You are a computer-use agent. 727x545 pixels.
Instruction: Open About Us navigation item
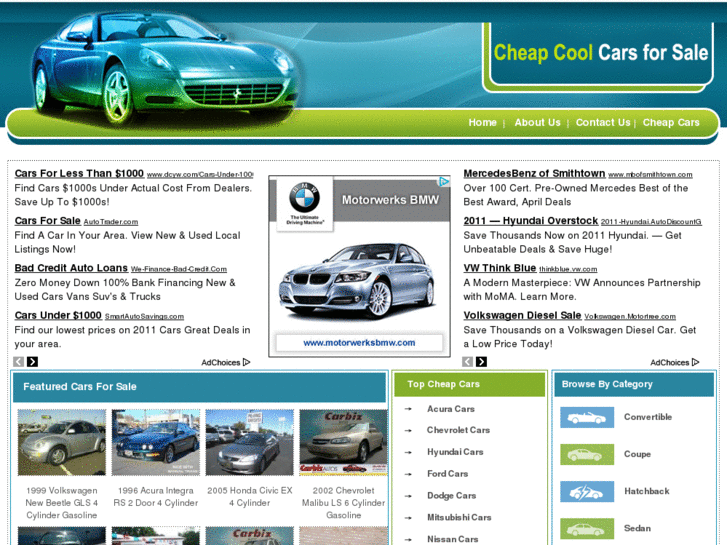[537, 122]
